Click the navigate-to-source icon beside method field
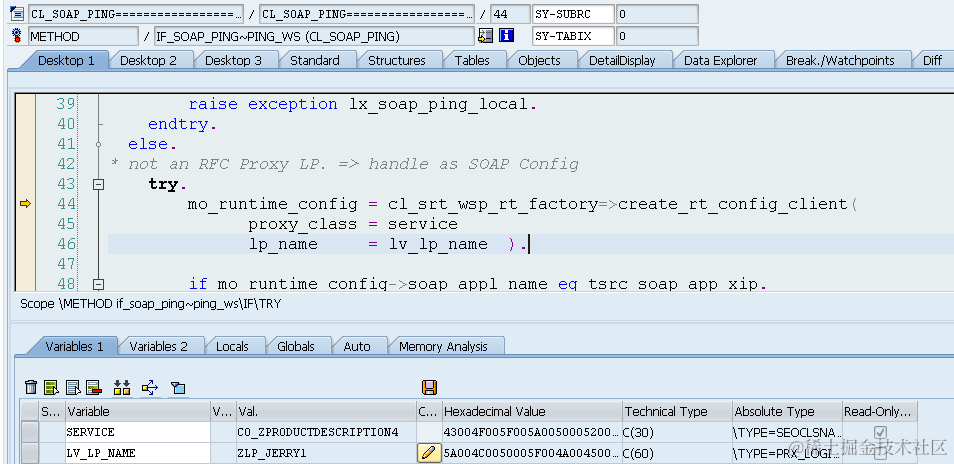The width and height of the screenshot is (954, 464). pyautogui.click(x=486, y=35)
